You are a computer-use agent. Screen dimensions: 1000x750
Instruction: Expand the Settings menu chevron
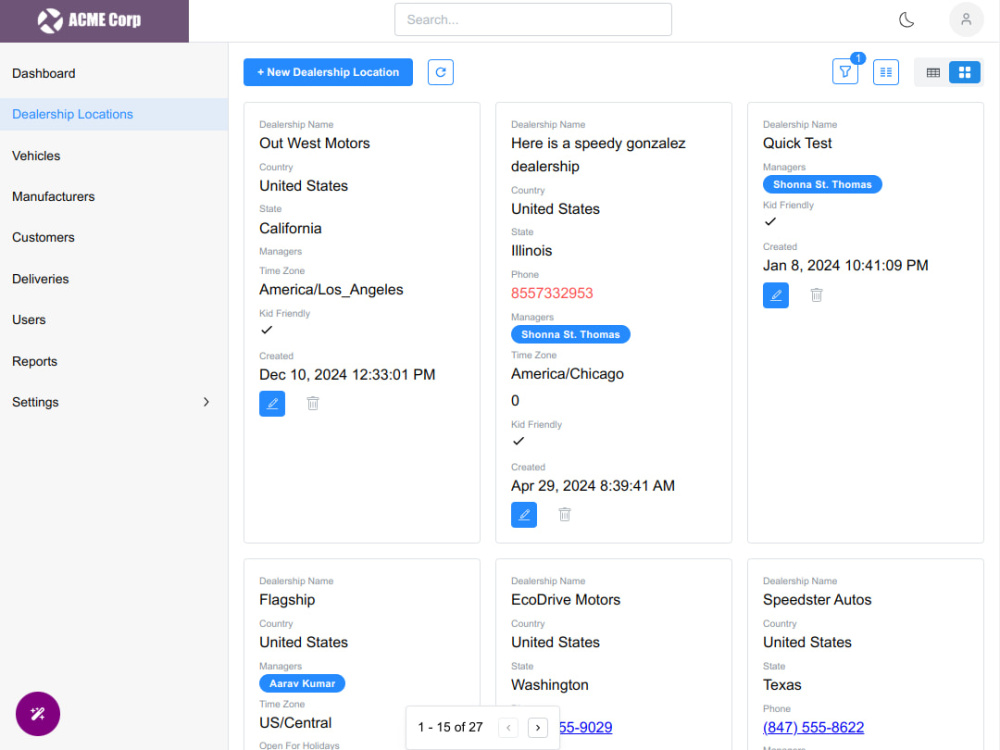coord(206,402)
